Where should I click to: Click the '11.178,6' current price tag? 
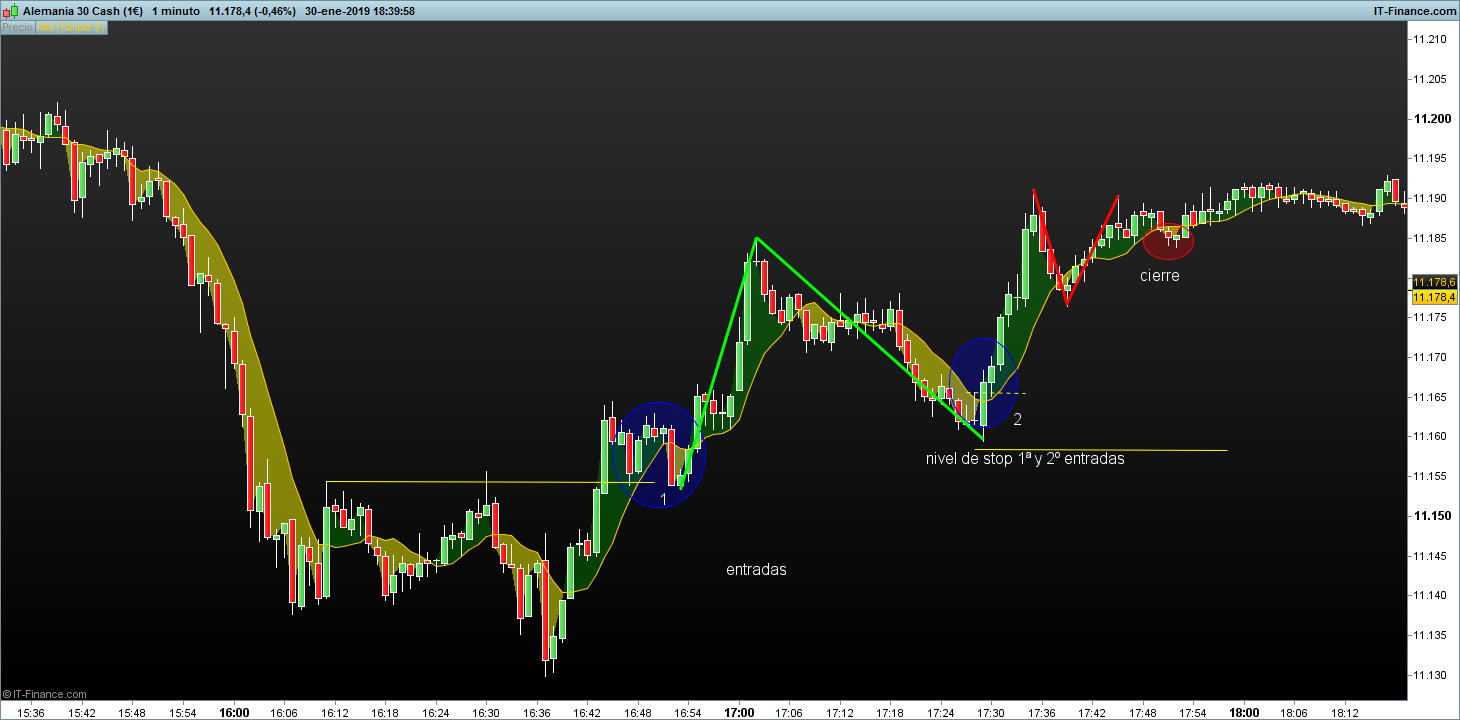[x=1433, y=283]
